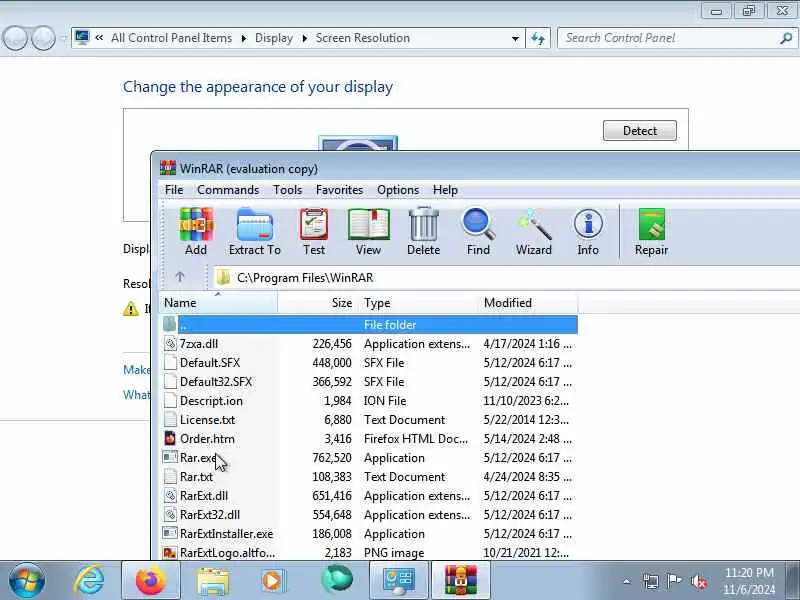This screenshot has width=800, height=600.
Task: Refresh the Control Panel address bar
Action: coord(538,38)
